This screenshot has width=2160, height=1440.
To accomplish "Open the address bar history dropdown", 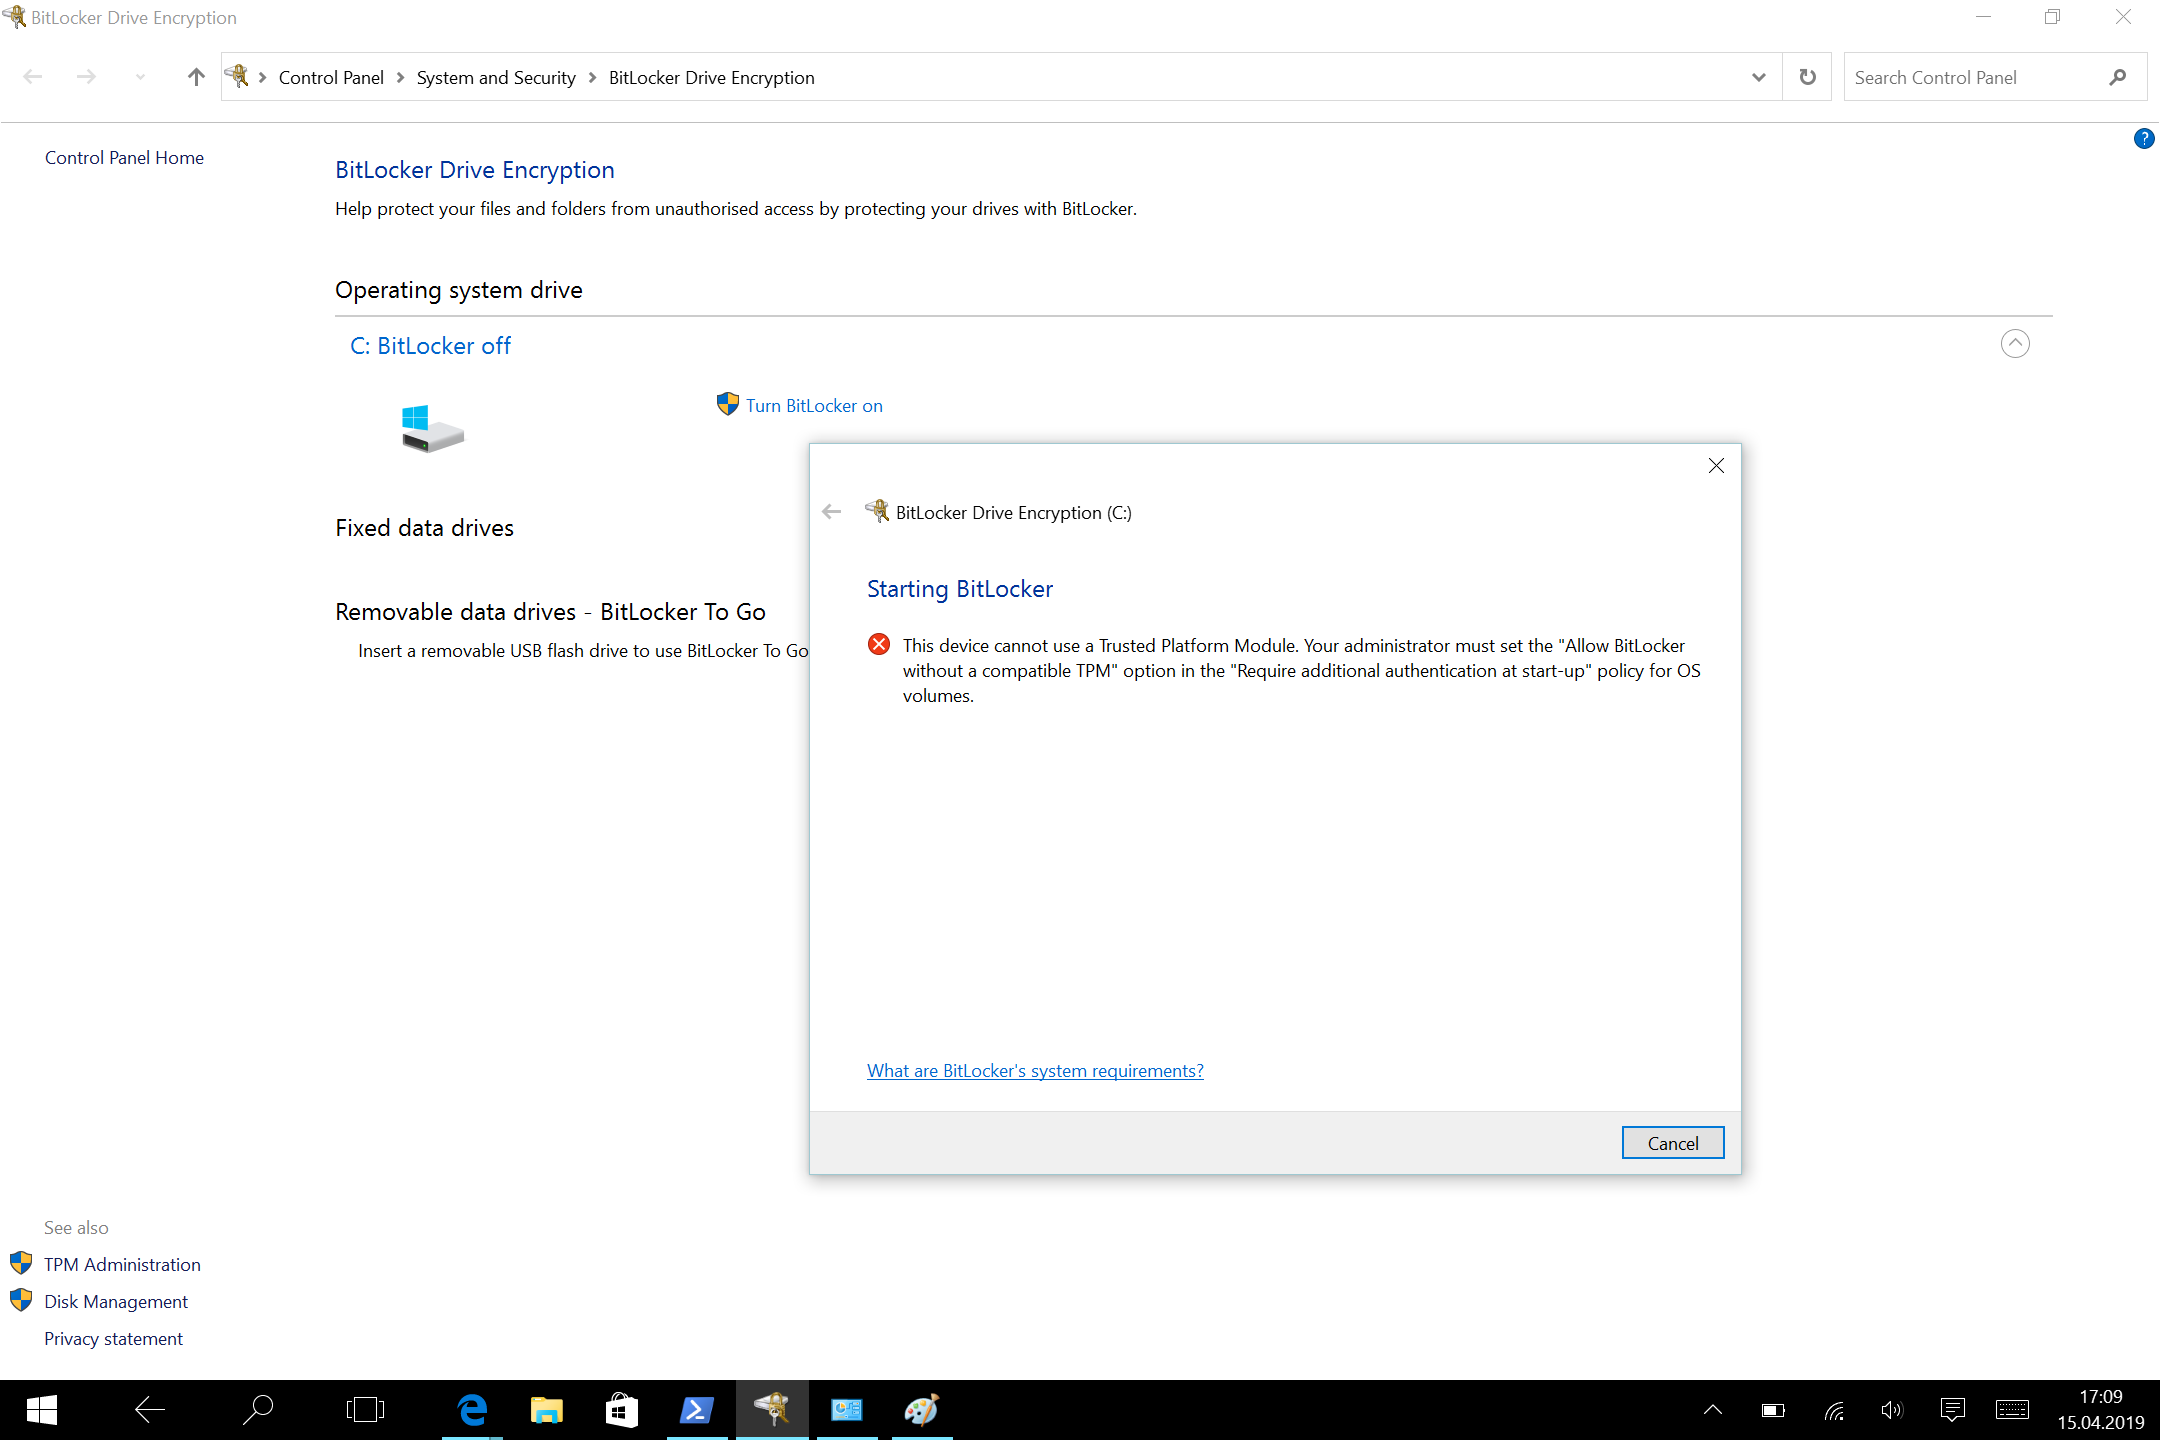I will coord(1759,77).
